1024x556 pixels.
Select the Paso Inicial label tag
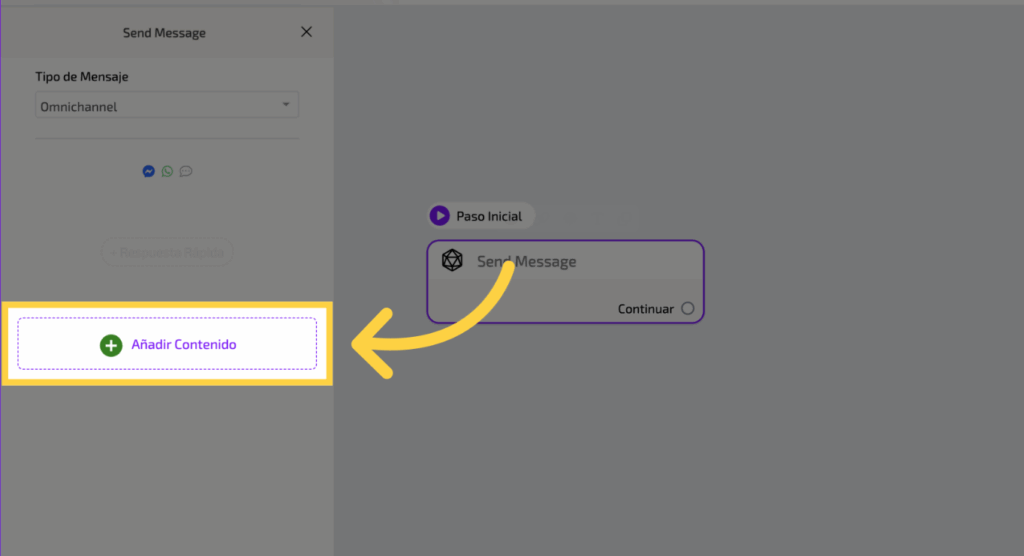pos(481,215)
